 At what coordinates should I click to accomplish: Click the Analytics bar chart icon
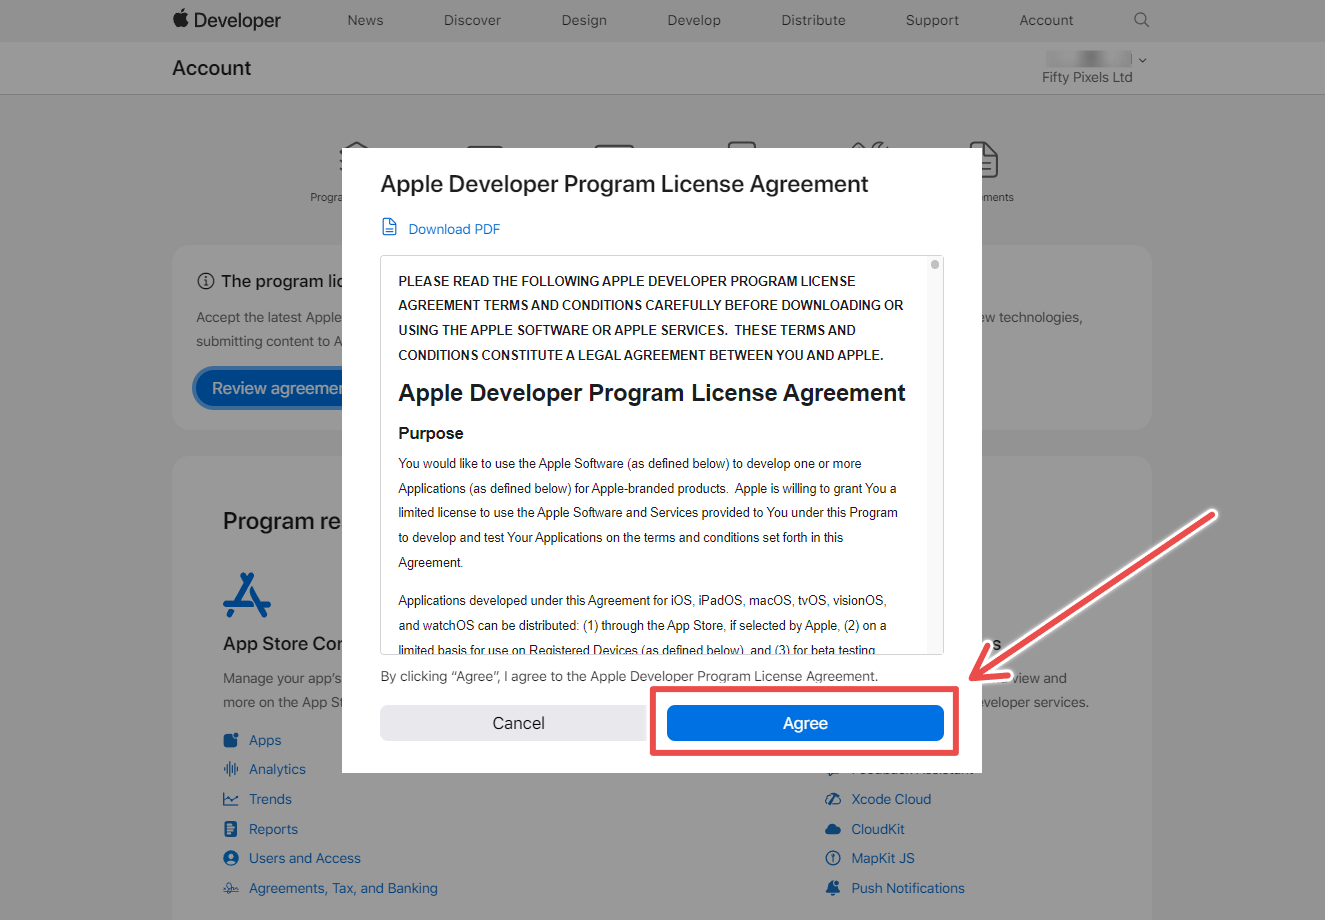pyautogui.click(x=231, y=769)
